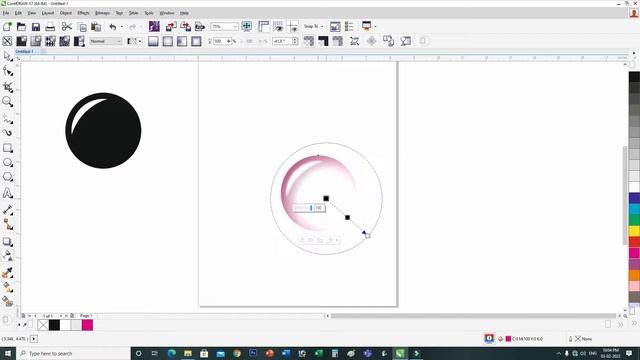
Task: Pick black swatch in document palette
Action: 54,325
